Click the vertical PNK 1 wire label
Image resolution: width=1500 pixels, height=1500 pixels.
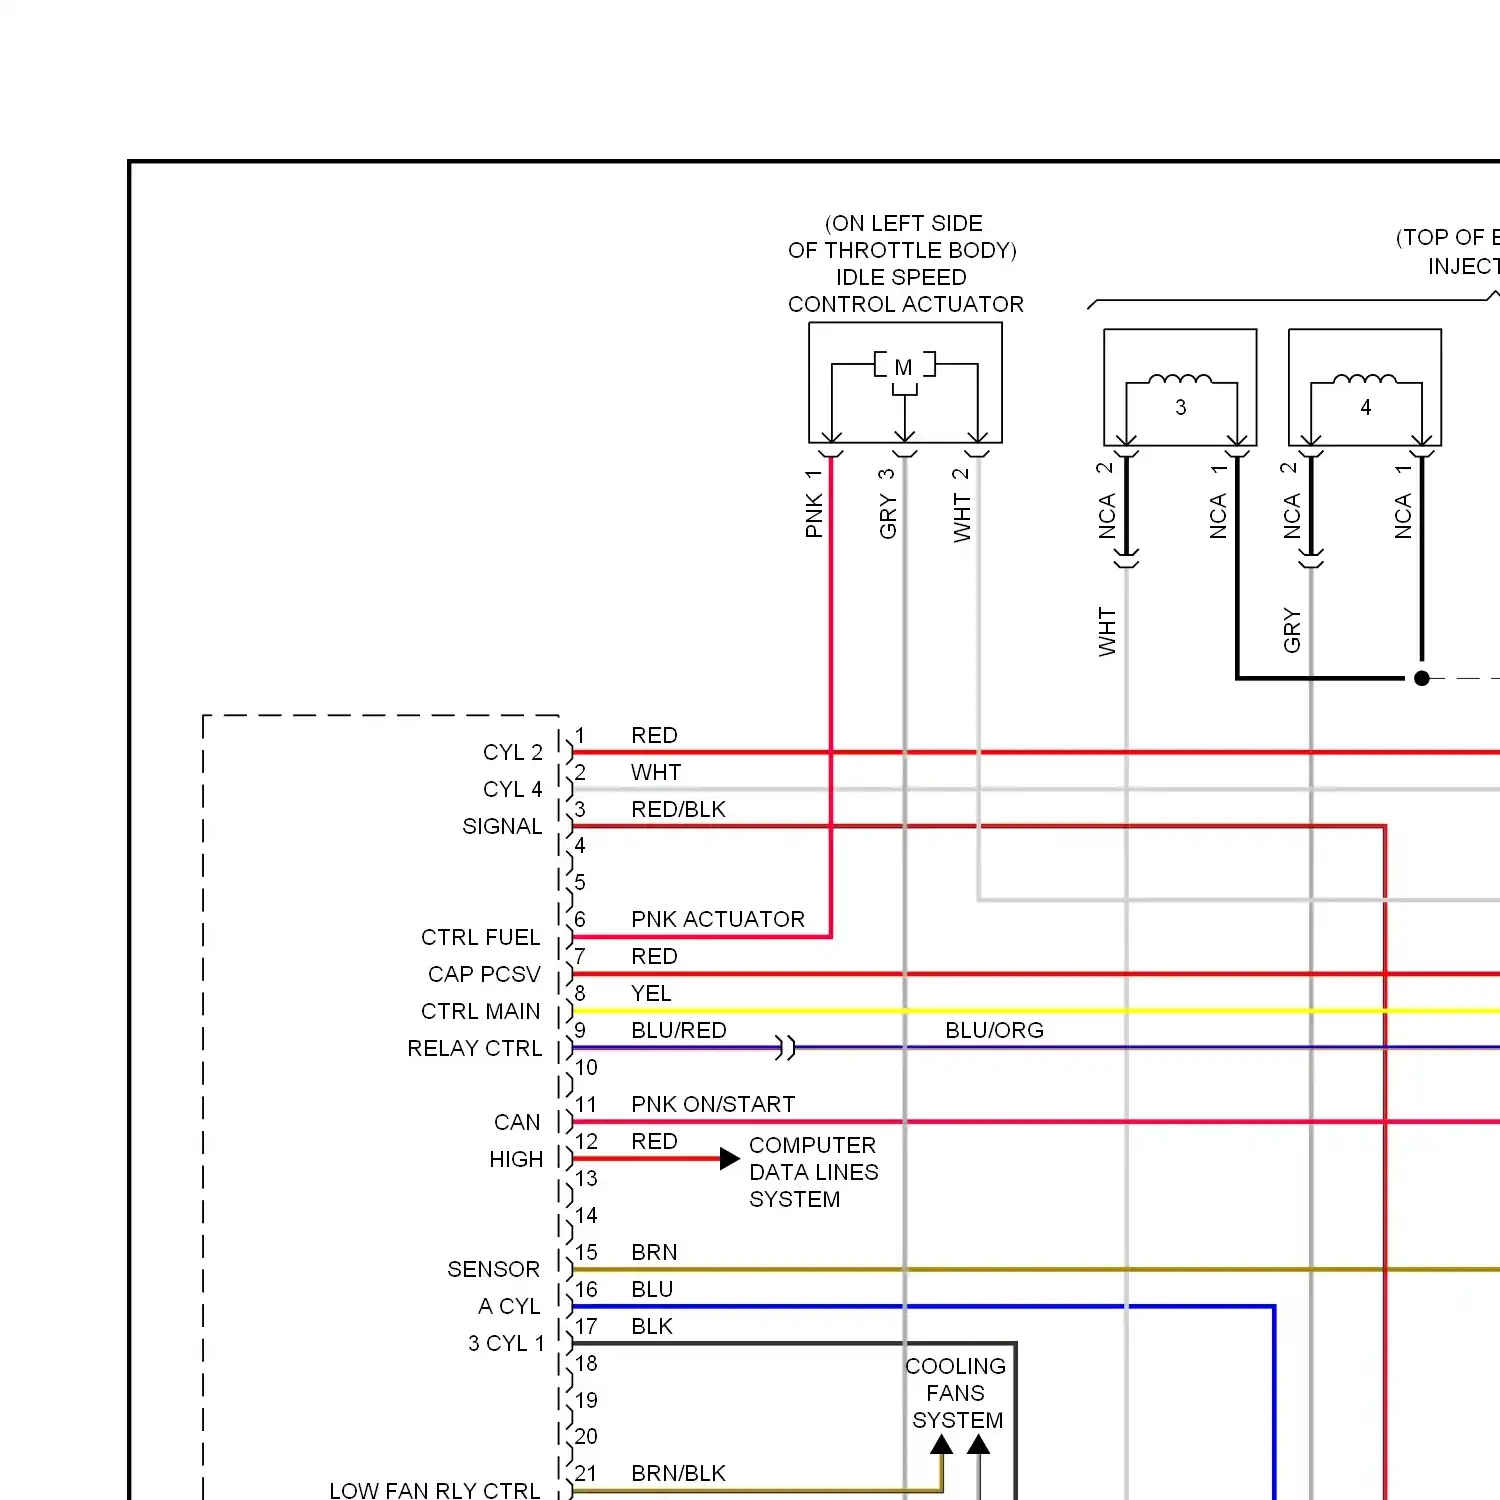pyautogui.click(x=814, y=503)
